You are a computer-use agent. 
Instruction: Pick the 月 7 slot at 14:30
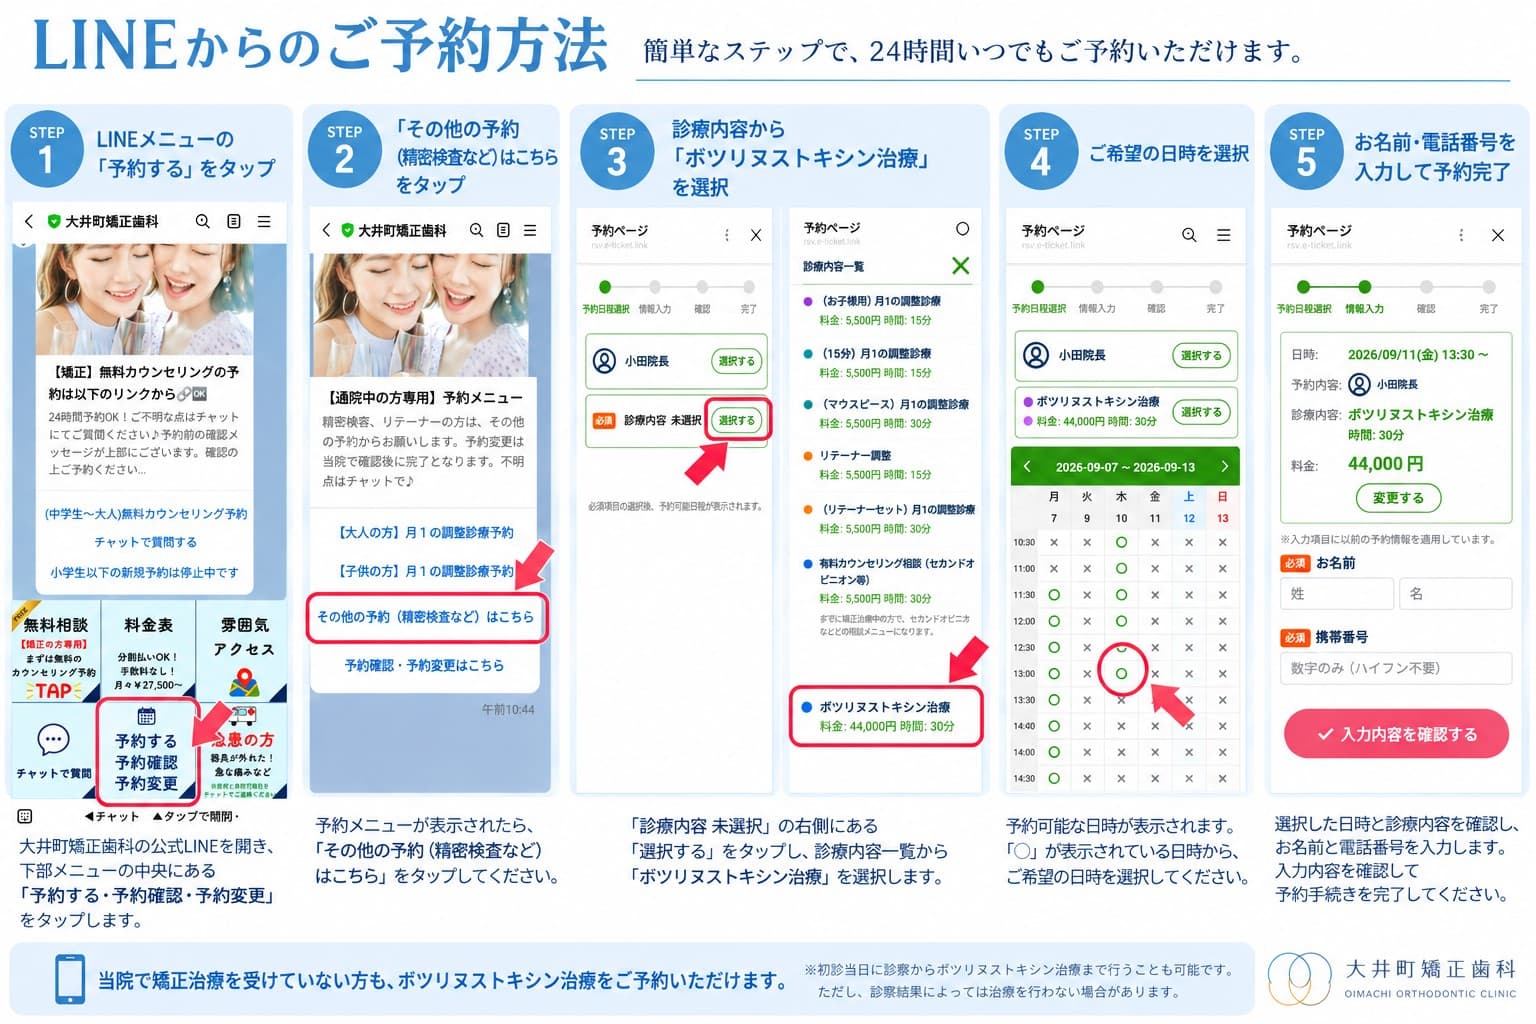pos(1054,778)
